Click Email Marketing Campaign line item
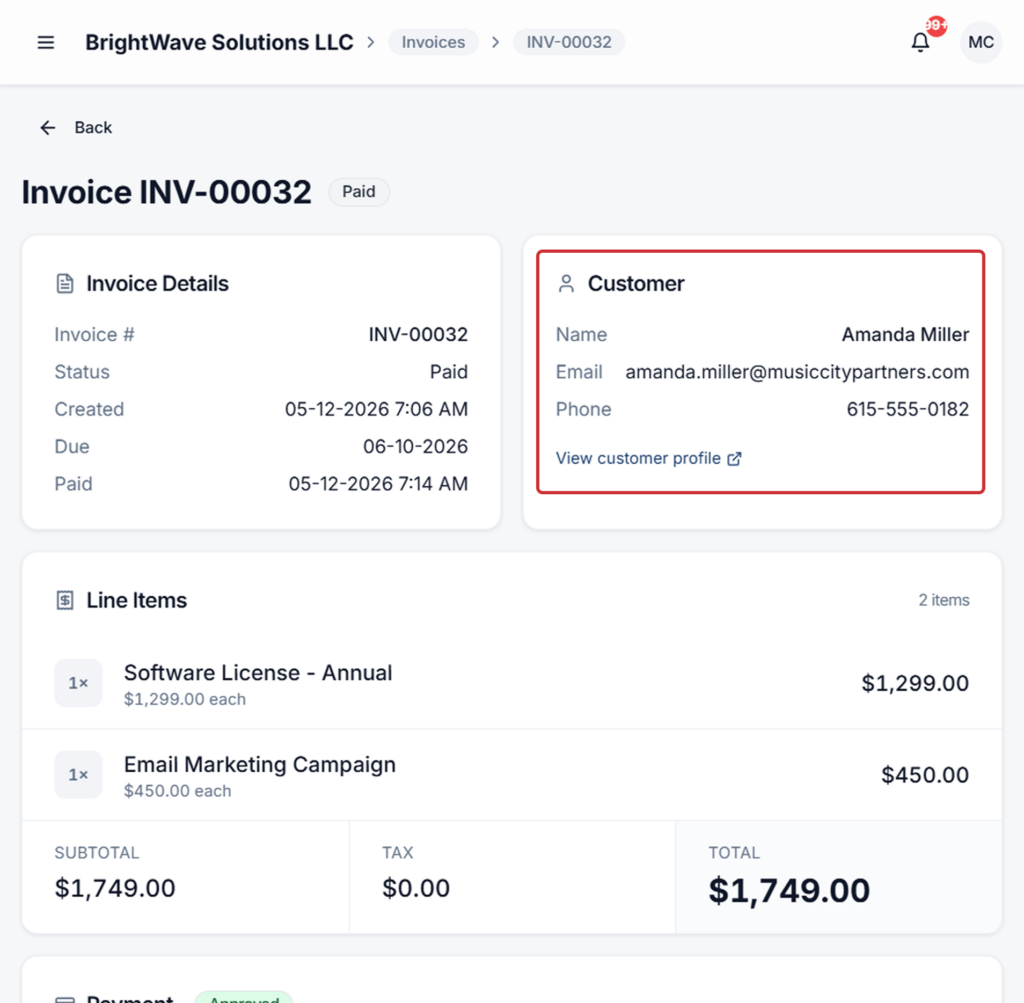 click(x=260, y=764)
